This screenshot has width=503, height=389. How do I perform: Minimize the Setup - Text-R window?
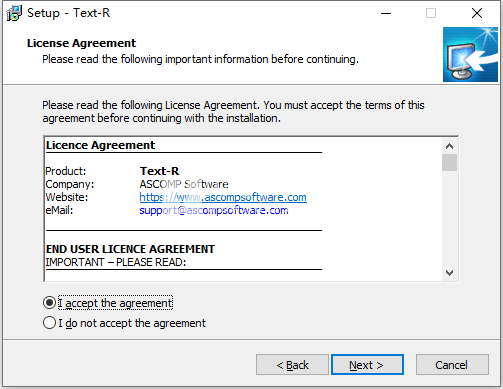pos(386,13)
